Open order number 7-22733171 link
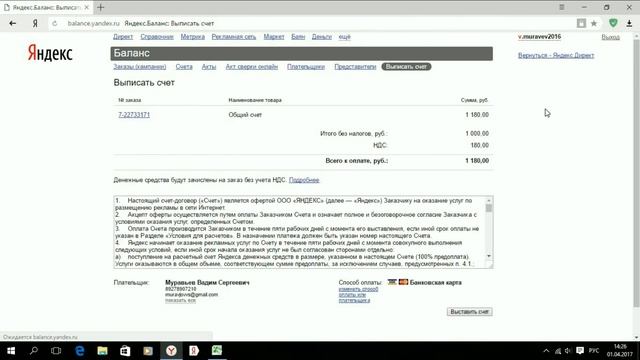Image resolution: width=640 pixels, height=360 pixels. click(x=134, y=115)
